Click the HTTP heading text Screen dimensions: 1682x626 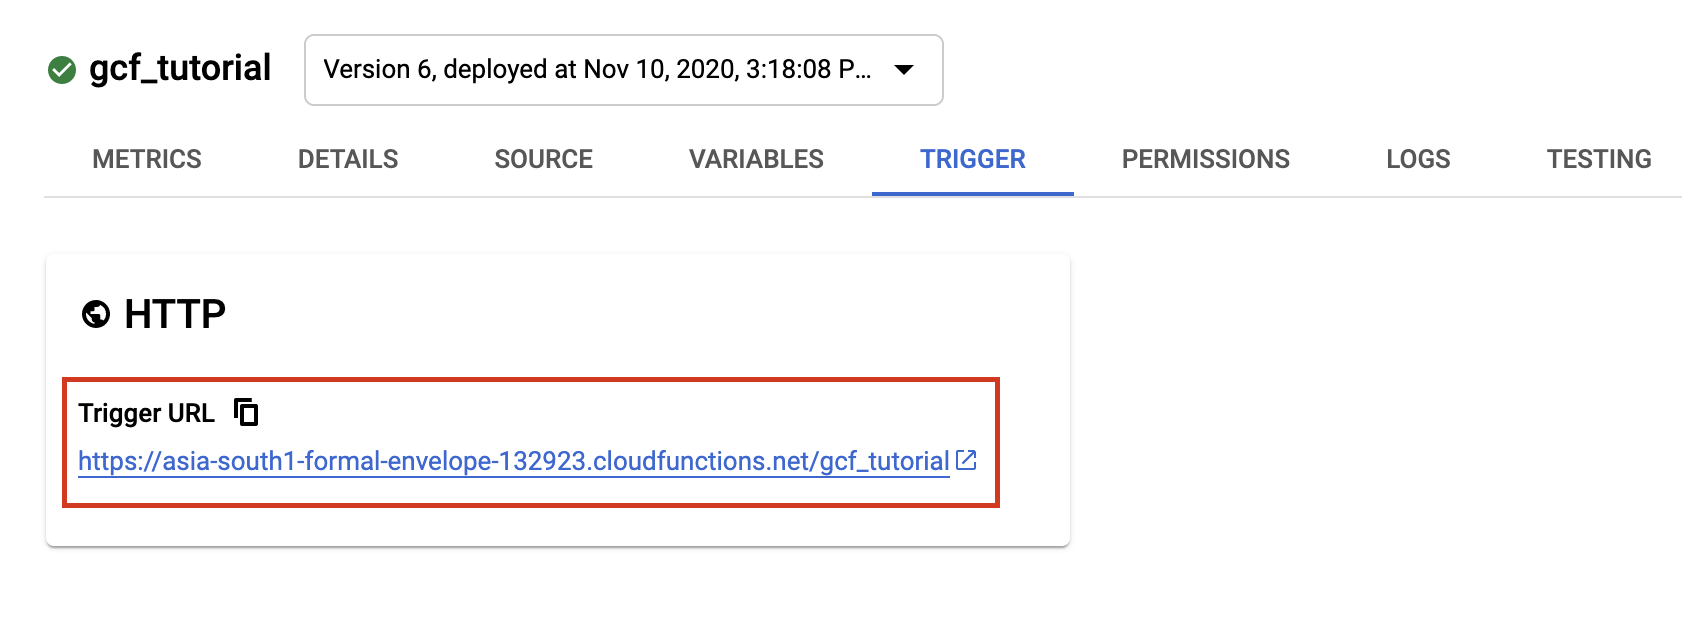[x=175, y=315]
